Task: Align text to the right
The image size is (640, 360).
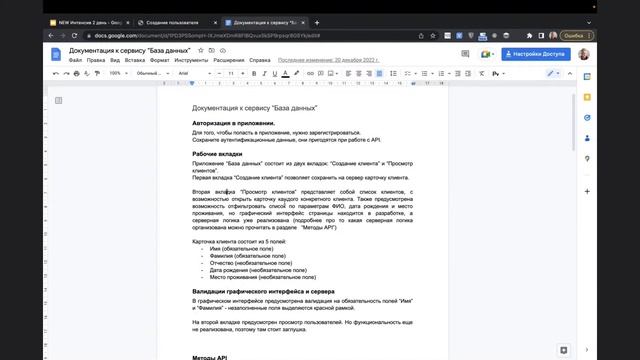Action: pyautogui.click(x=369, y=73)
